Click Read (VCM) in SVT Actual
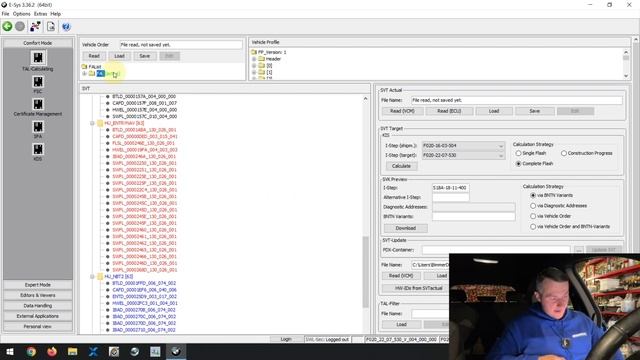The image size is (640, 360). [402, 111]
